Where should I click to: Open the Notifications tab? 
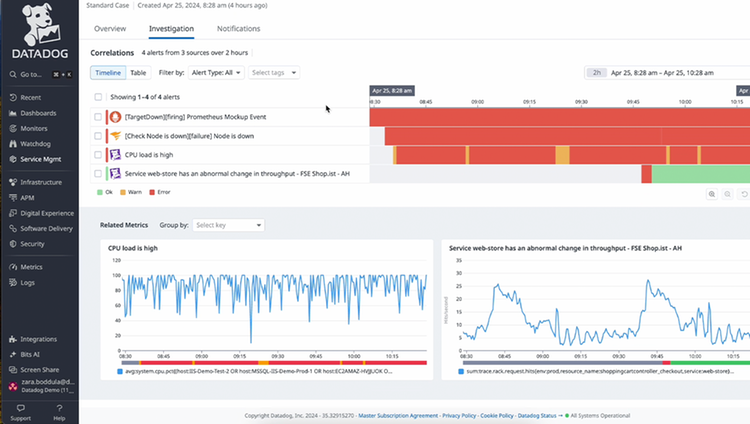point(239,29)
